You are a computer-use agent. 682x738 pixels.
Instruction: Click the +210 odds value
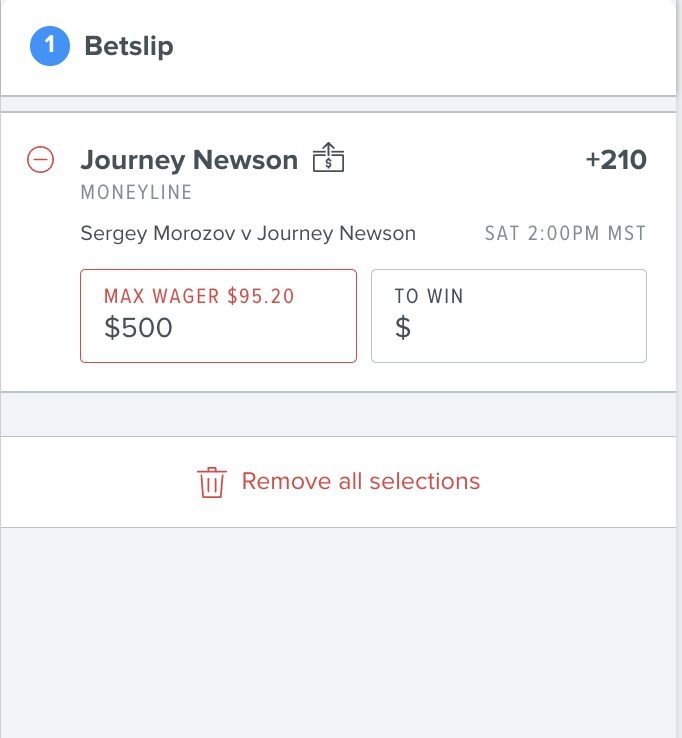point(616,160)
